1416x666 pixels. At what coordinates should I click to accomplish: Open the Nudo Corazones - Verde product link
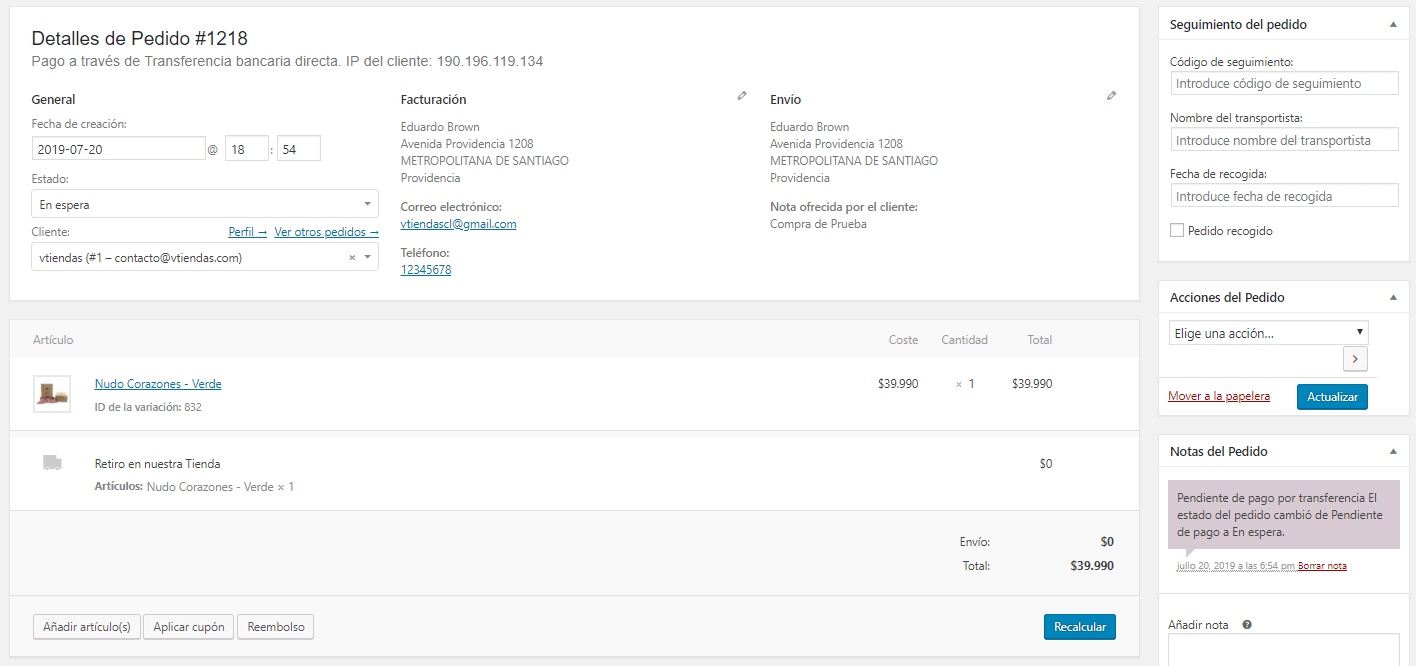[x=158, y=384]
